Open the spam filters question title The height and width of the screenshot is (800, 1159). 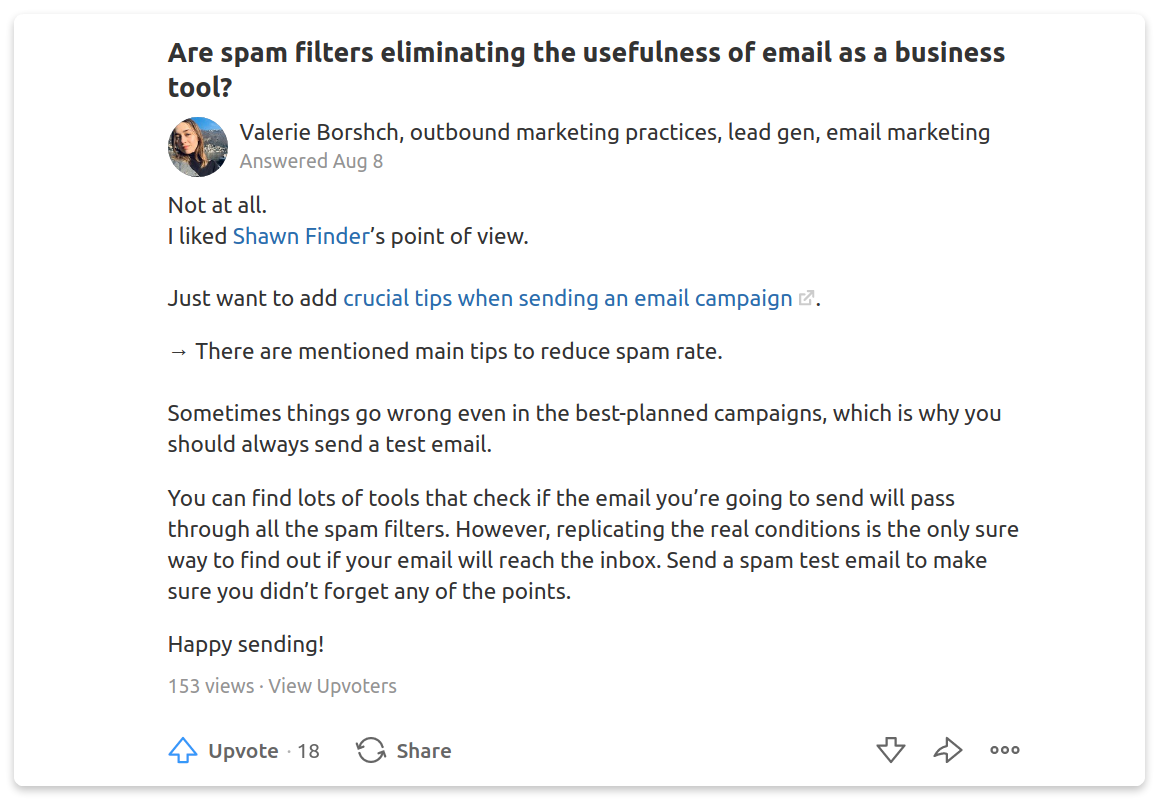586,70
